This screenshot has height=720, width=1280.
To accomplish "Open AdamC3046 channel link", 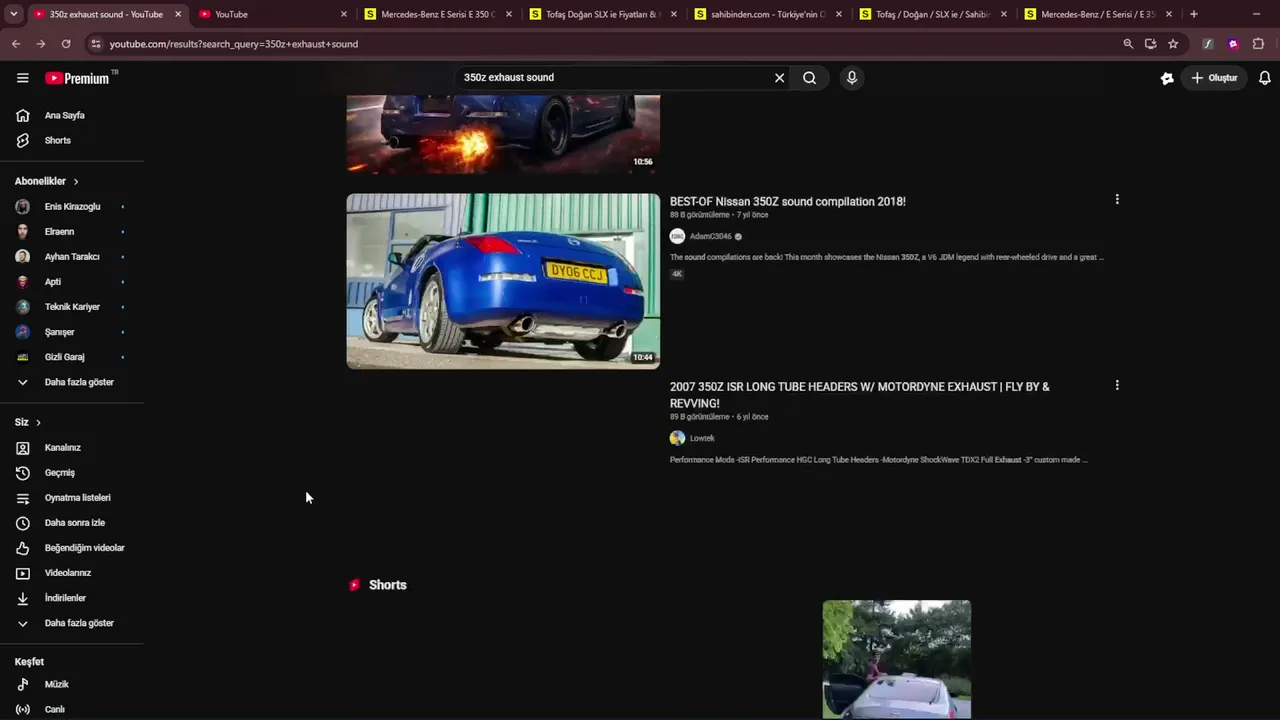I will [710, 237].
